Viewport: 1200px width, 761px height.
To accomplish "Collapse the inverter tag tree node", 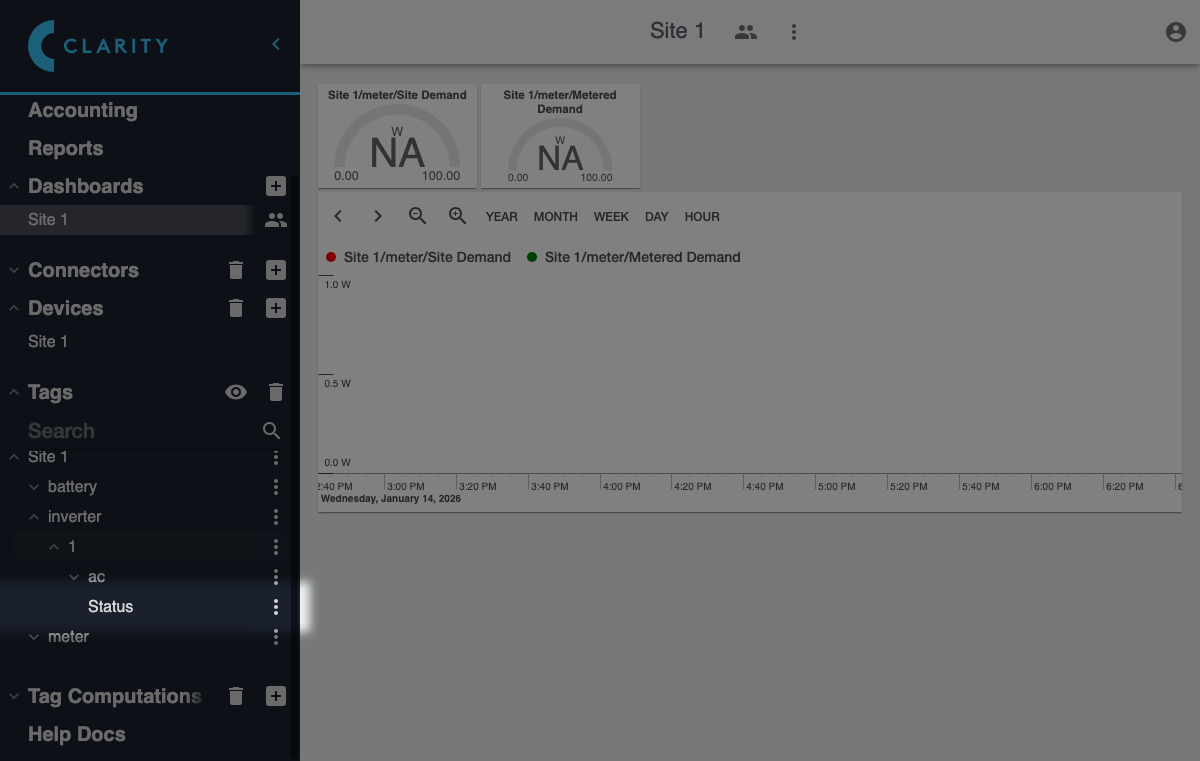I will [x=34, y=517].
